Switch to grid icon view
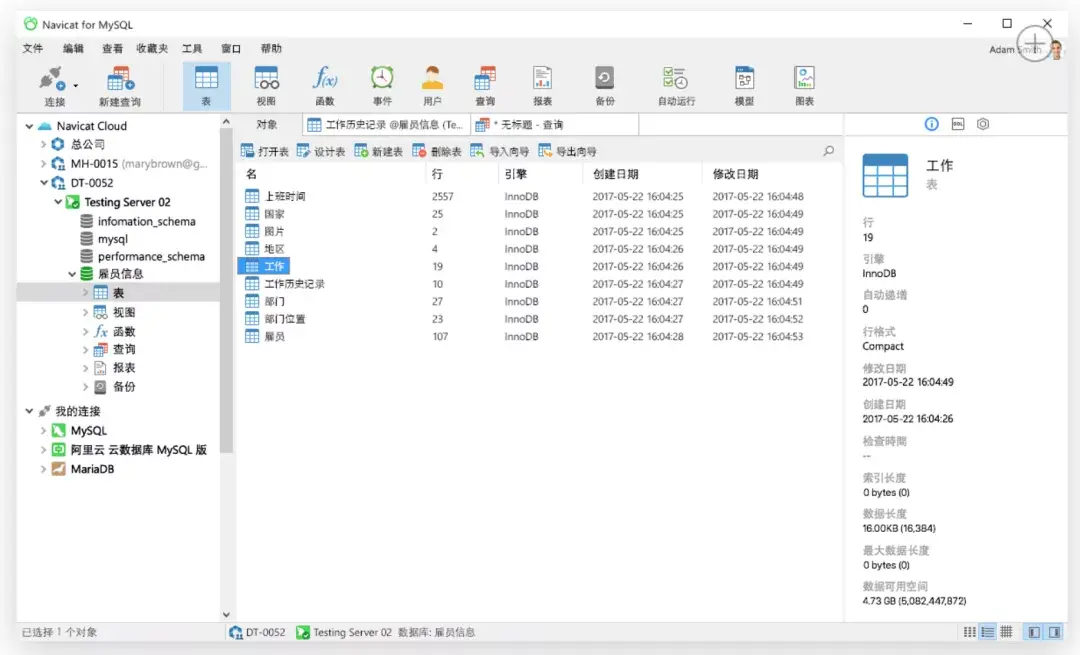The image size is (1080, 655). pyautogui.click(x=969, y=632)
